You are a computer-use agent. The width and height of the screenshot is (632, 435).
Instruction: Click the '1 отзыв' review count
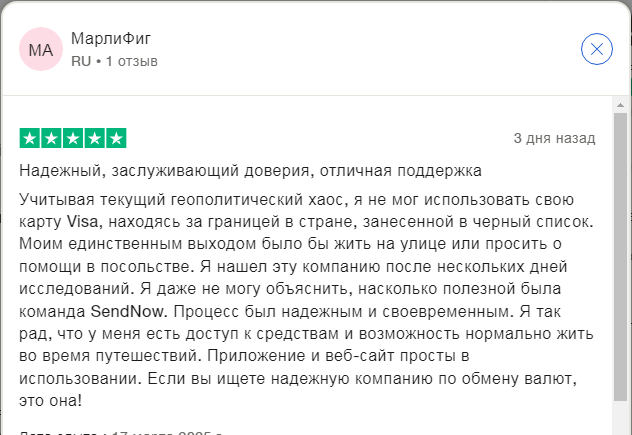pos(132,61)
